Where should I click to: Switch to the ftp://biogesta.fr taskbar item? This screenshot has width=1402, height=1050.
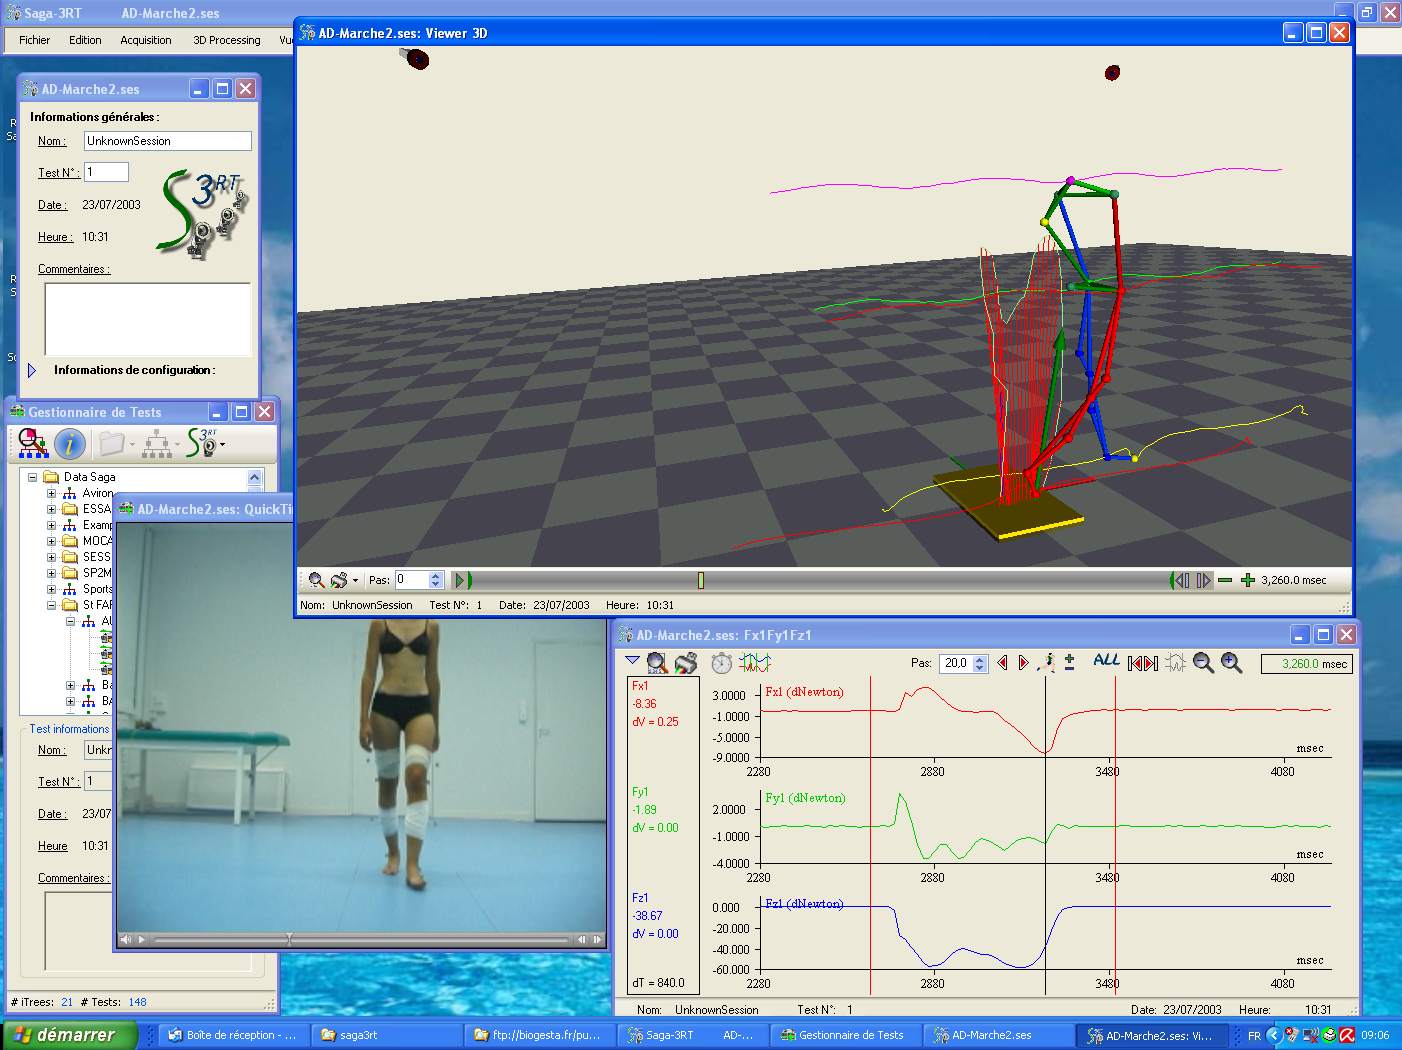pos(539,1035)
